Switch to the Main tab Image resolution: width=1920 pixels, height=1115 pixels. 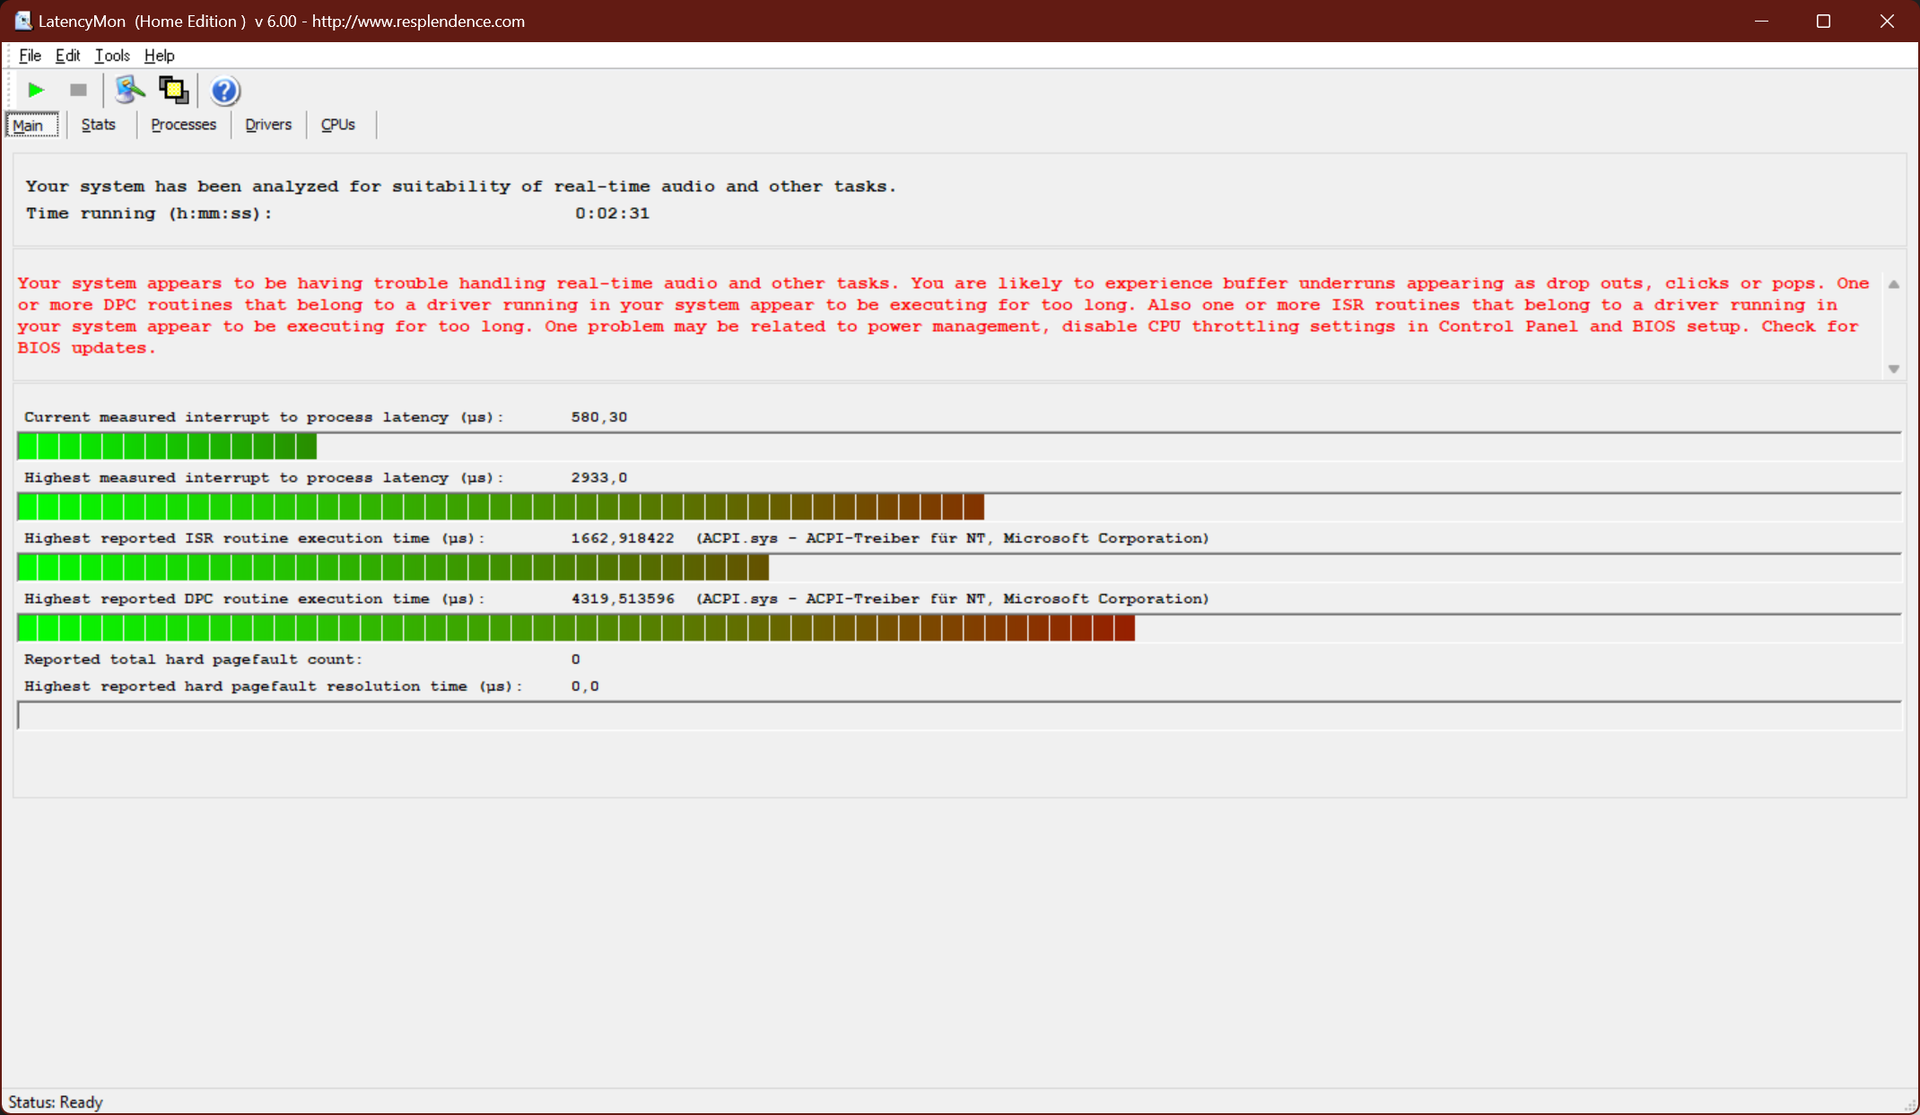pyautogui.click(x=29, y=125)
